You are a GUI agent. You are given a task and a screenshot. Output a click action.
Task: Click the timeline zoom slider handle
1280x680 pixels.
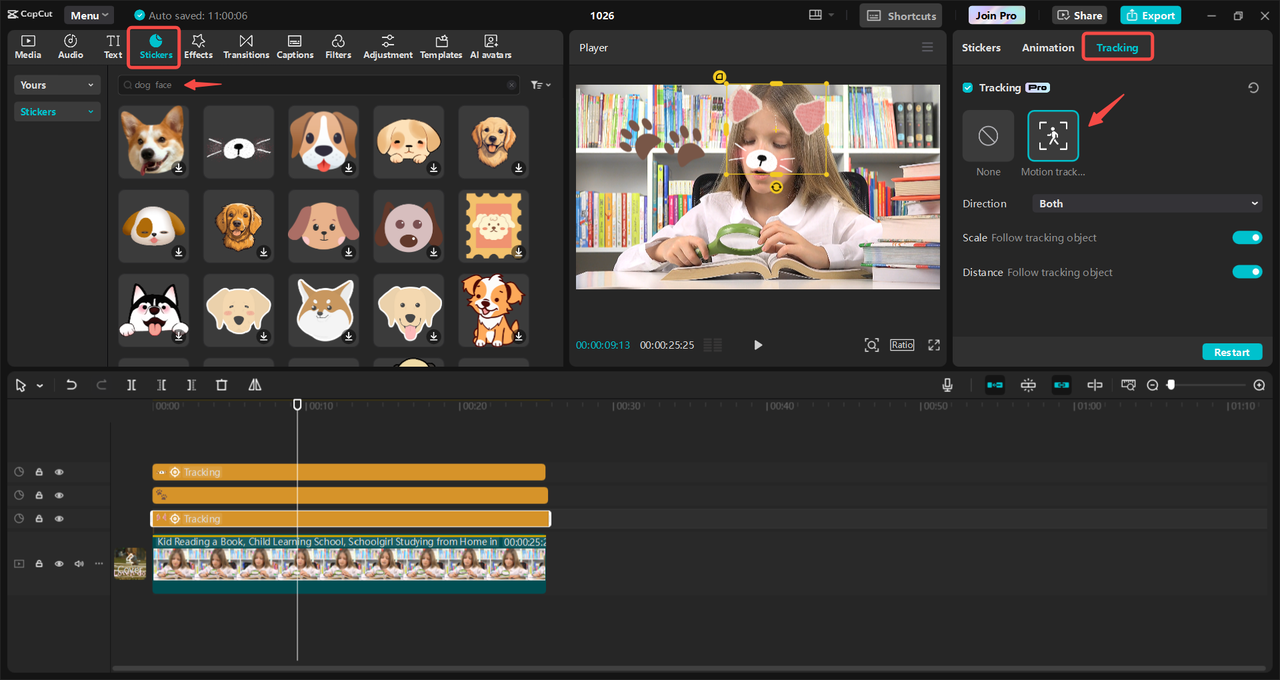(x=1171, y=385)
